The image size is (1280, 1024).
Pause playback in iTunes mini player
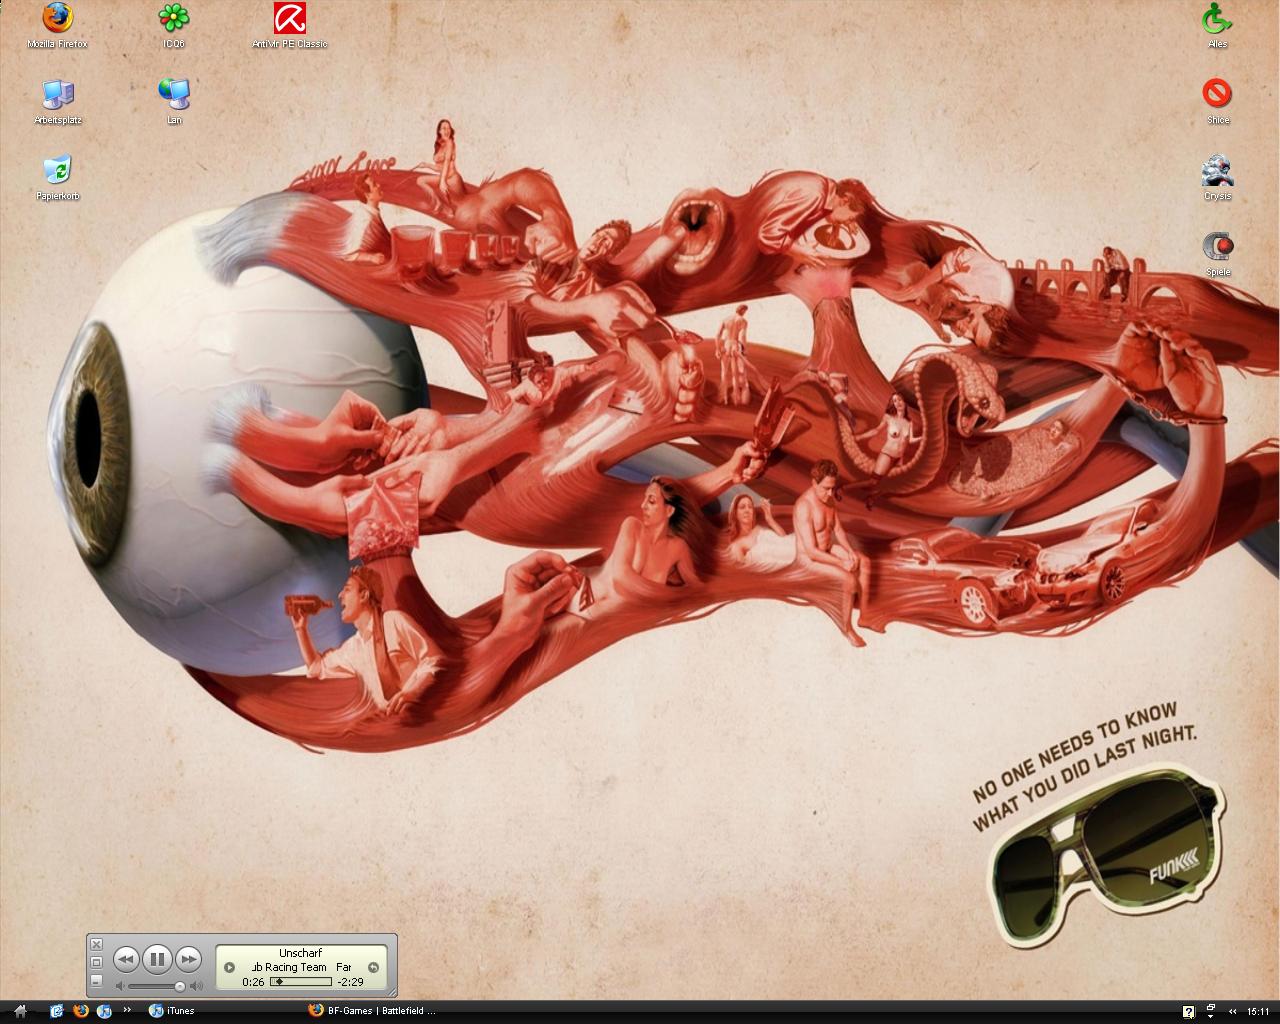[x=156, y=960]
